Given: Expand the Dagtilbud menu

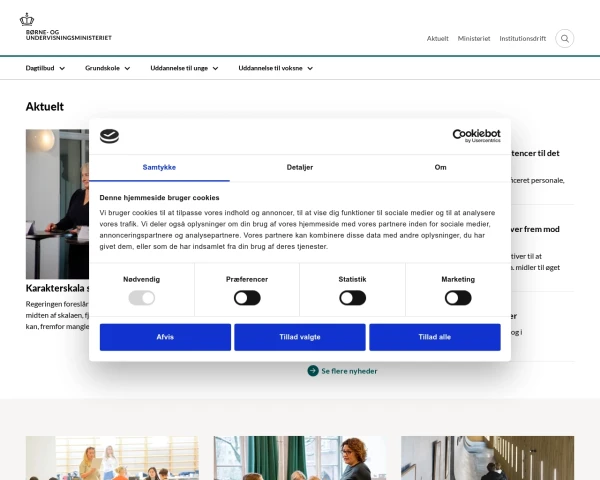Looking at the screenshot, I should (45, 68).
